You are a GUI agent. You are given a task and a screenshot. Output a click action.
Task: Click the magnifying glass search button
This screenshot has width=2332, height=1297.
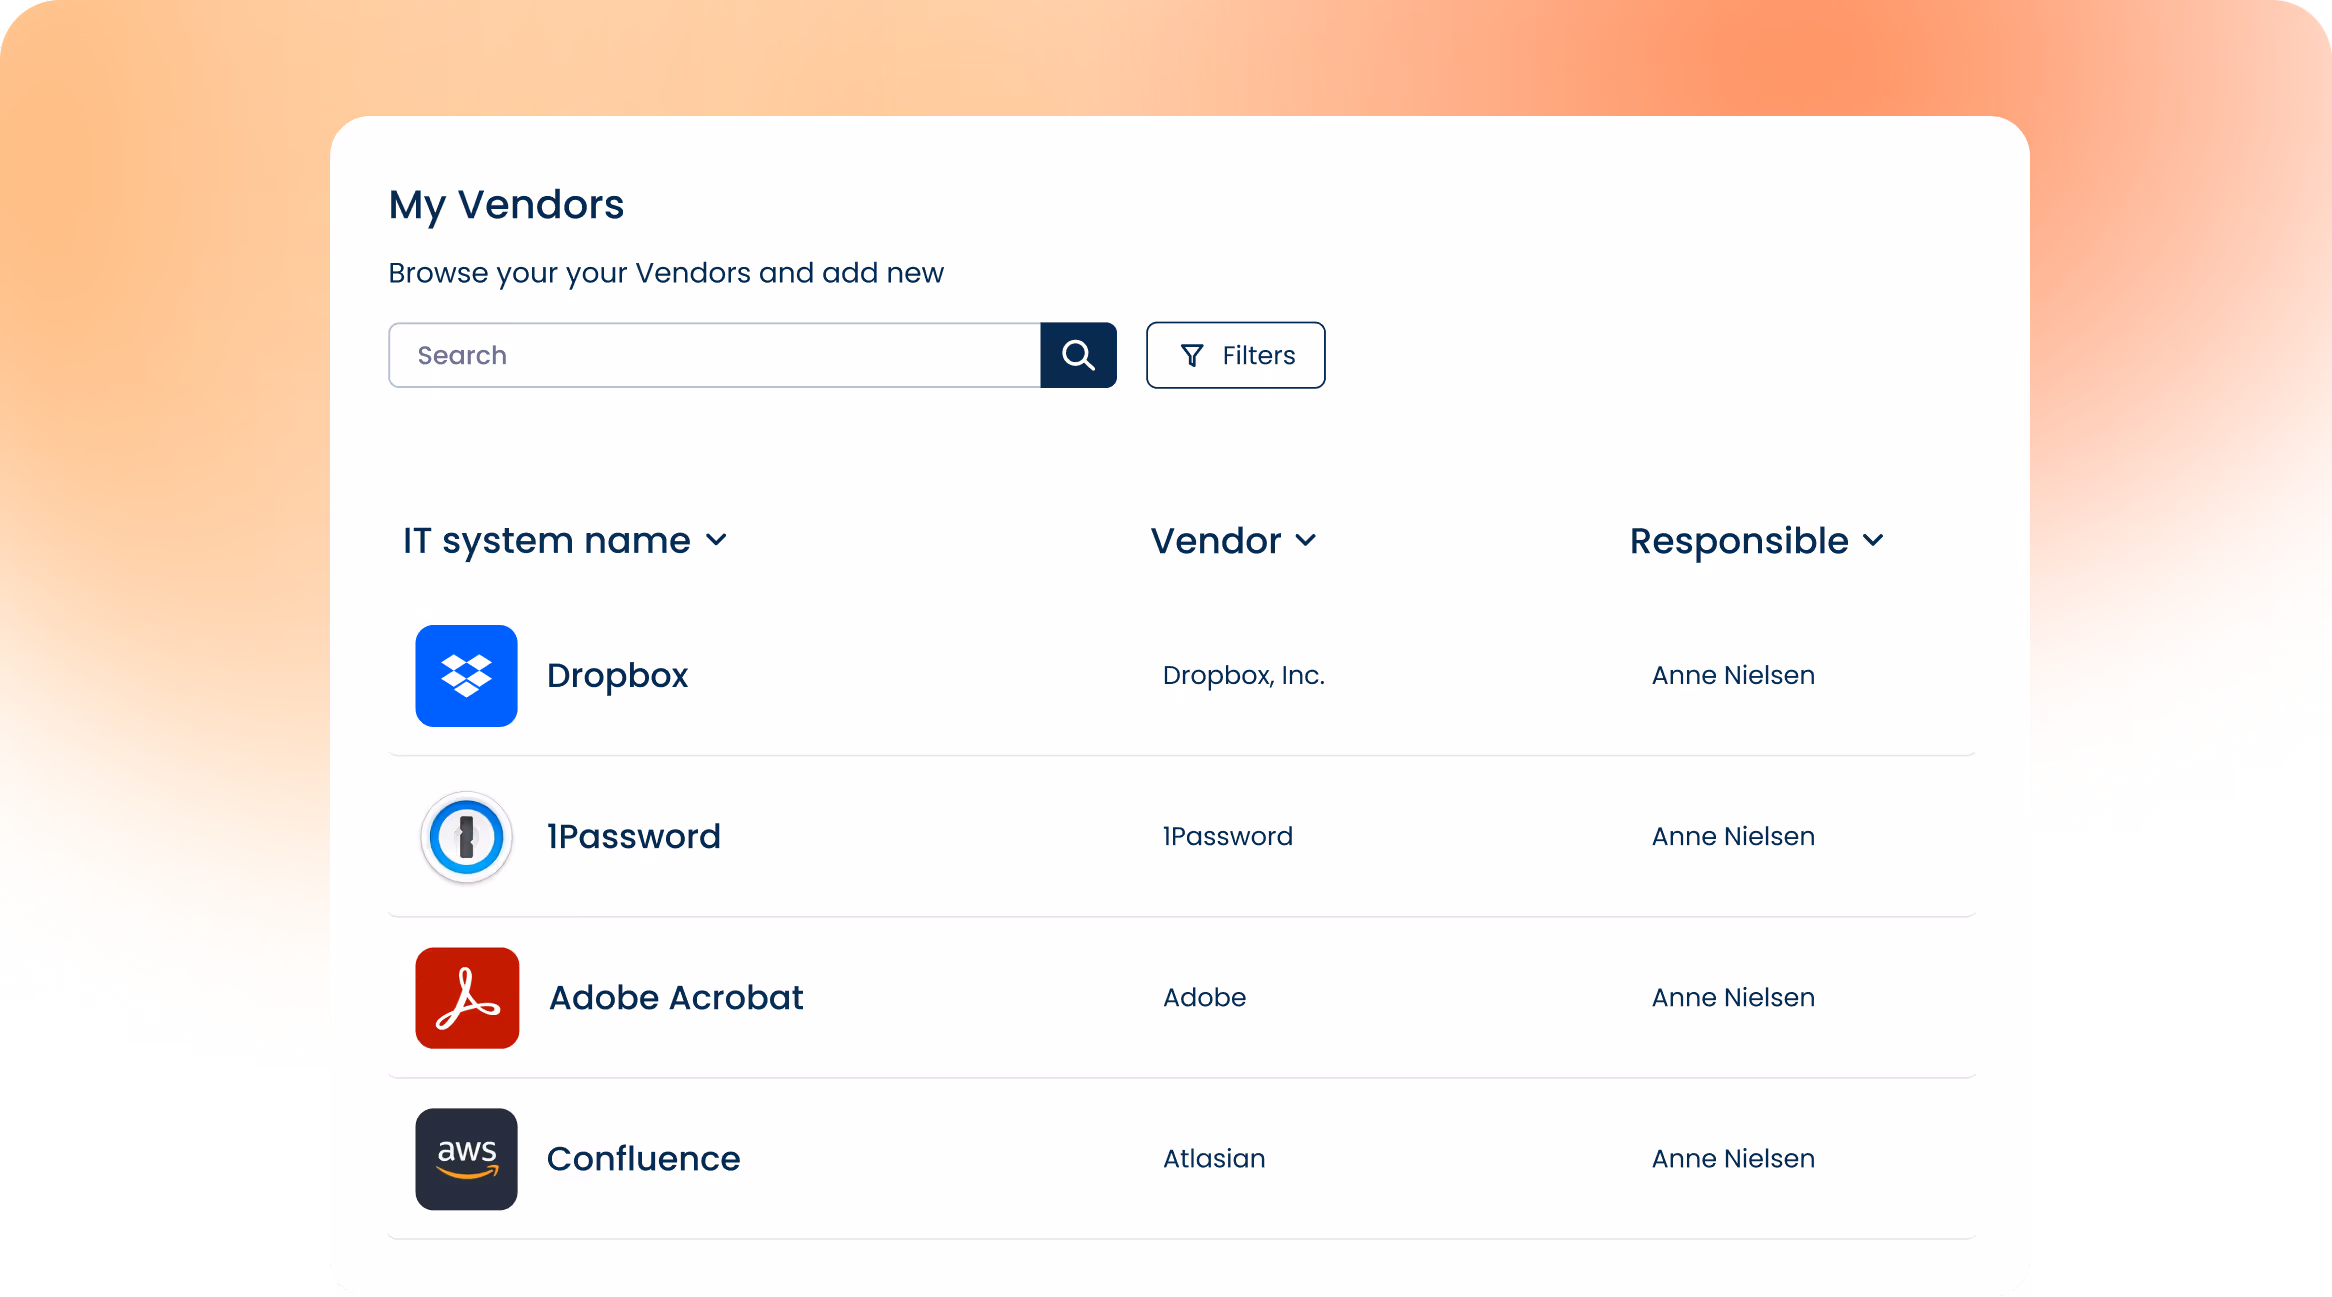pyautogui.click(x=1078, y=355)
